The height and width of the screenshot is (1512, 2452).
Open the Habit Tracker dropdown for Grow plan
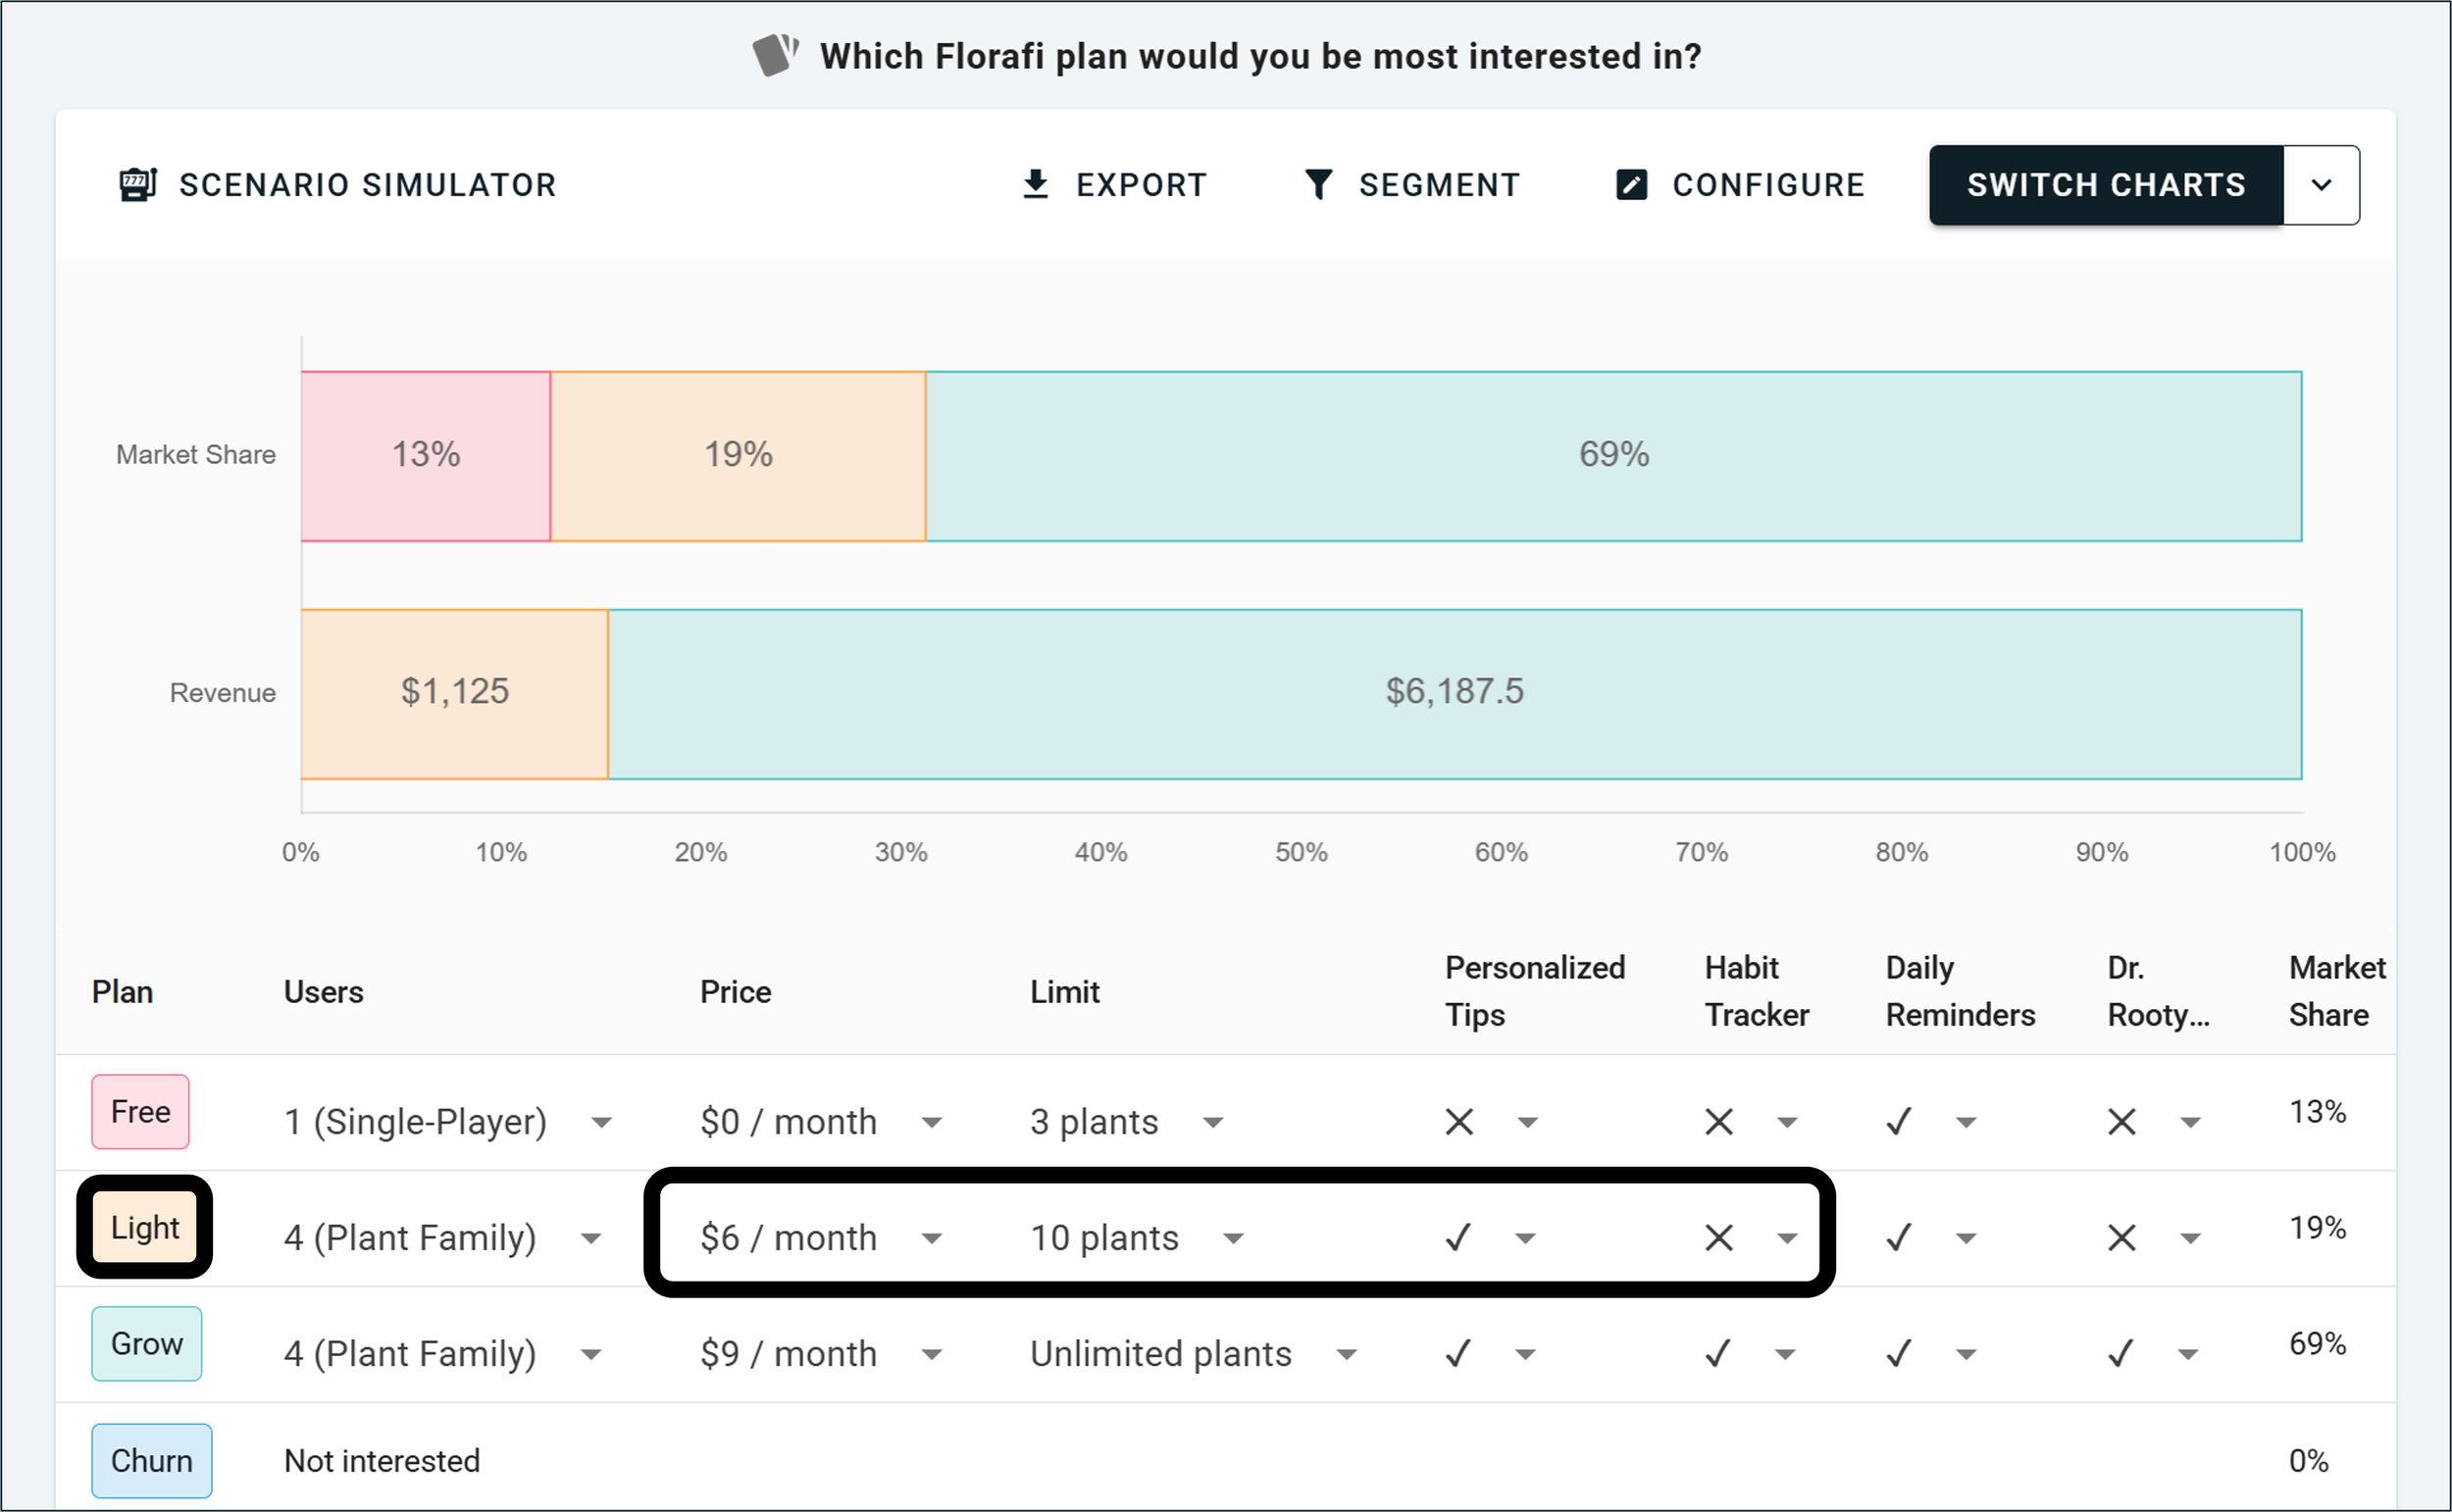tap(1786, 1353)
